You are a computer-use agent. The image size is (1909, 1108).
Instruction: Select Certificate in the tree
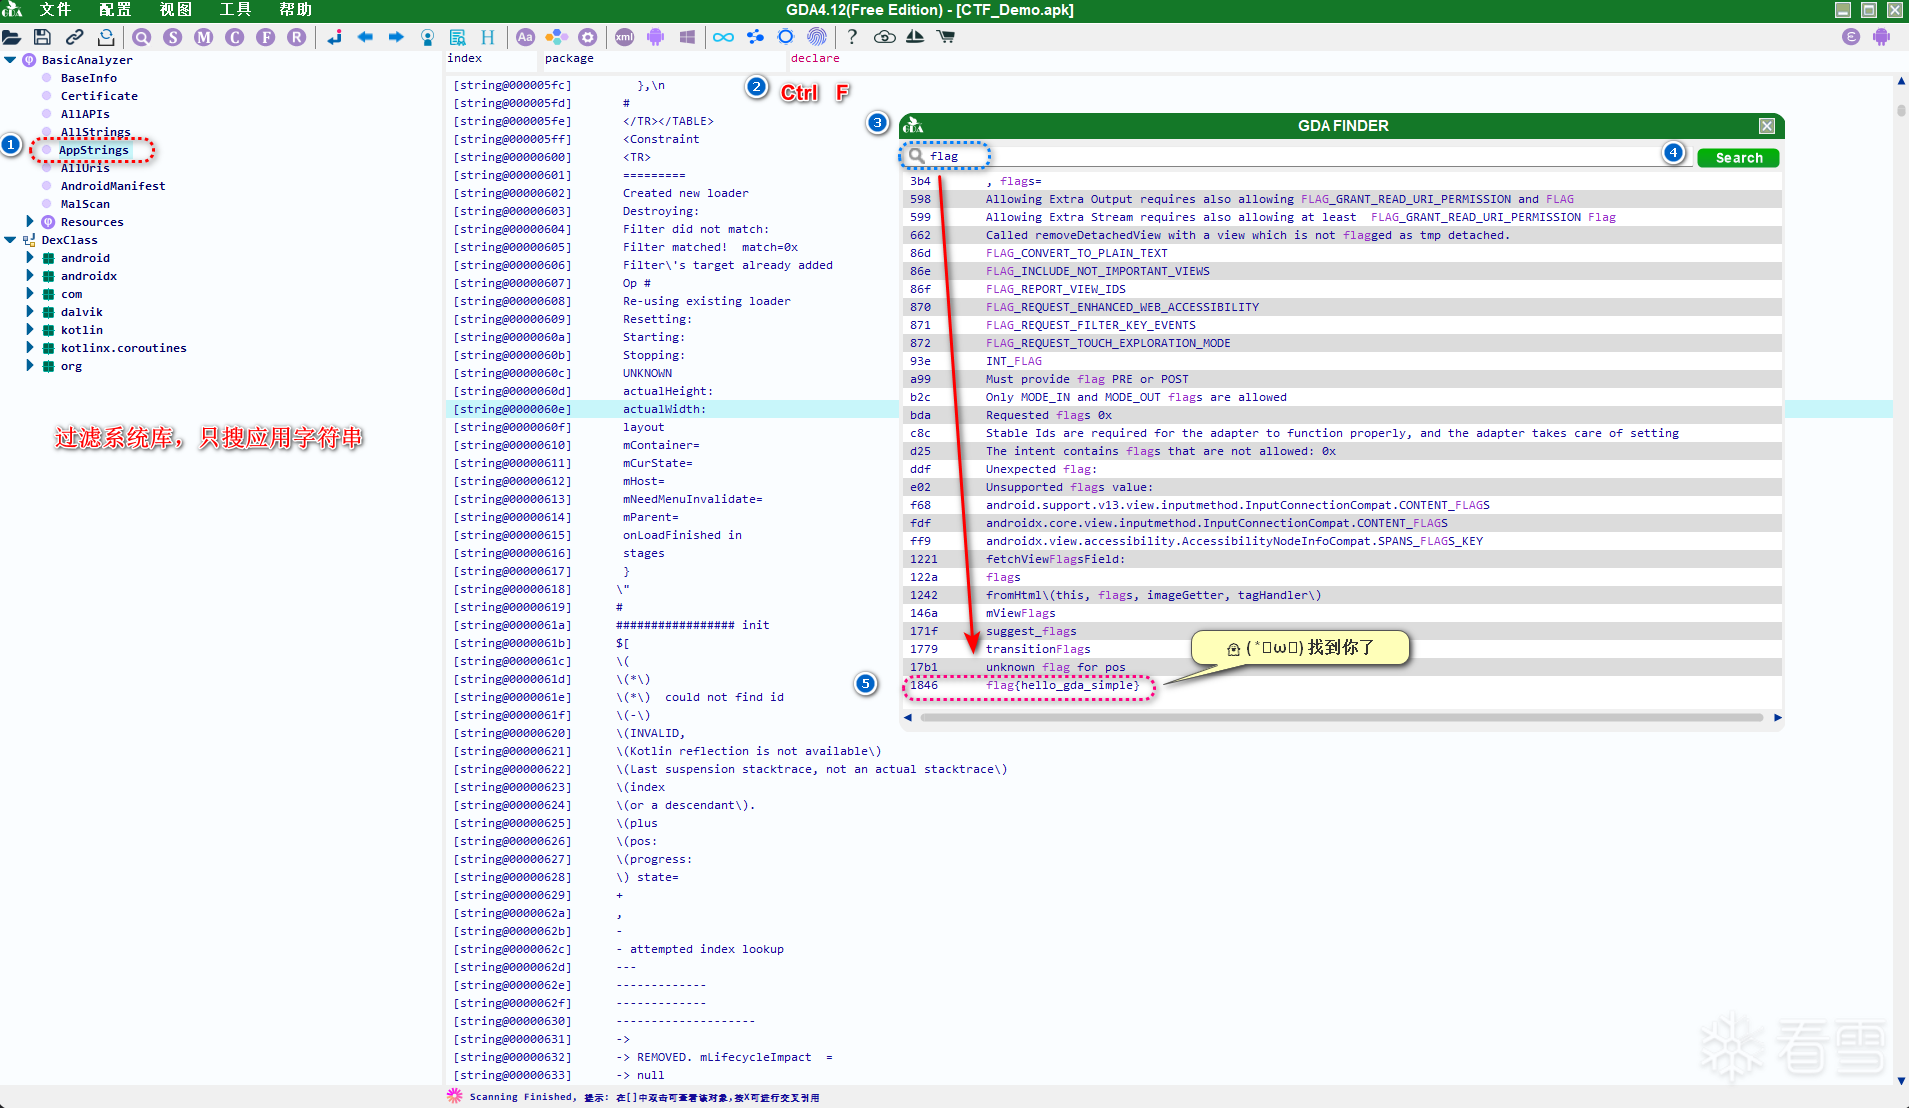click(x=99, y=96)
